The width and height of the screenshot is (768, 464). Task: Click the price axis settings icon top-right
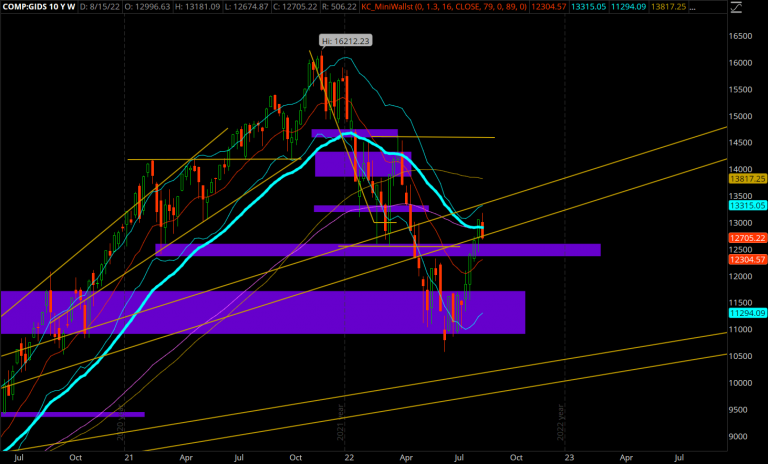click(x=736, y=8)
